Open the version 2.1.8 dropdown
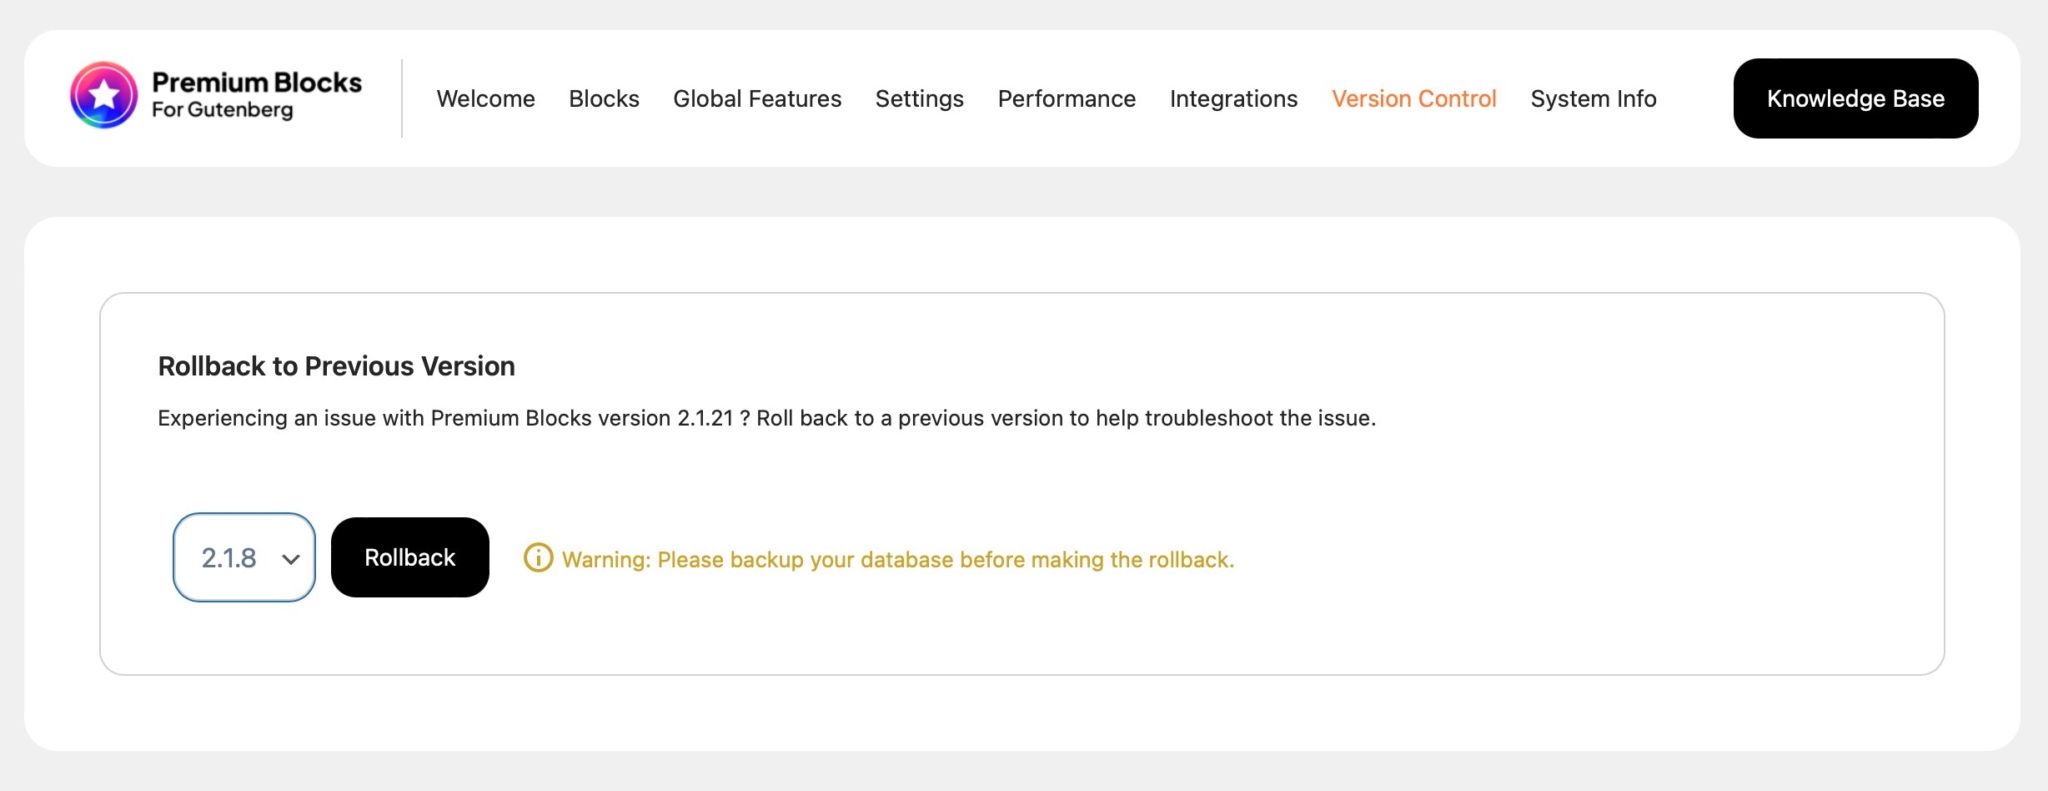The width and height of the screenshot is (2048, 791). [x=244, y=557]
